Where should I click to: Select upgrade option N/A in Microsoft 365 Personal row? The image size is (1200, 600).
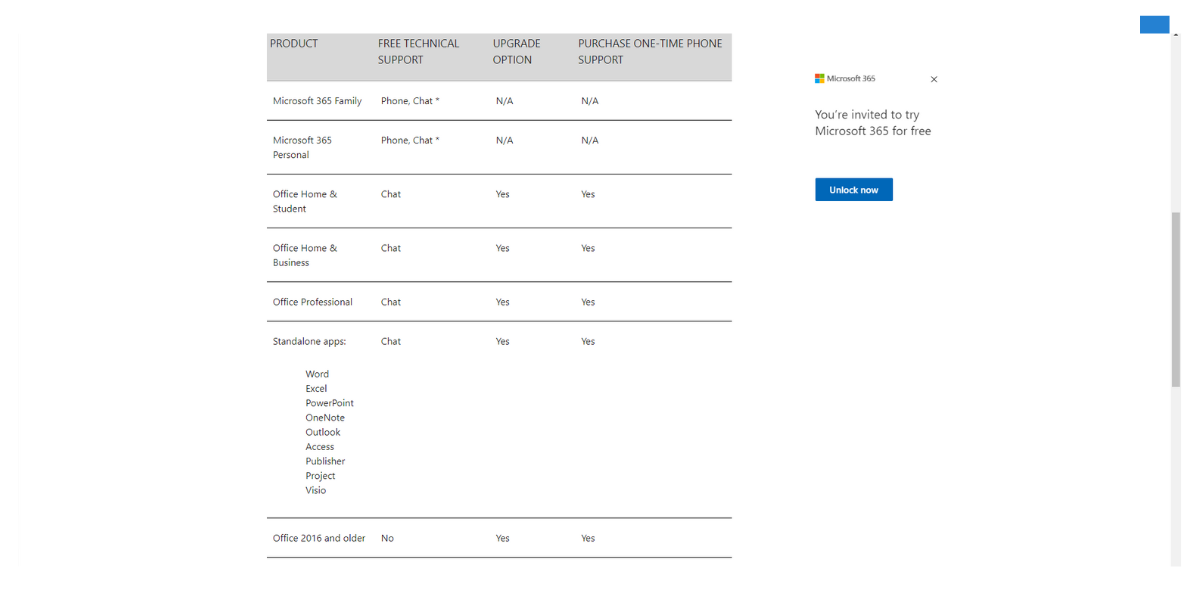pos(505,140)
